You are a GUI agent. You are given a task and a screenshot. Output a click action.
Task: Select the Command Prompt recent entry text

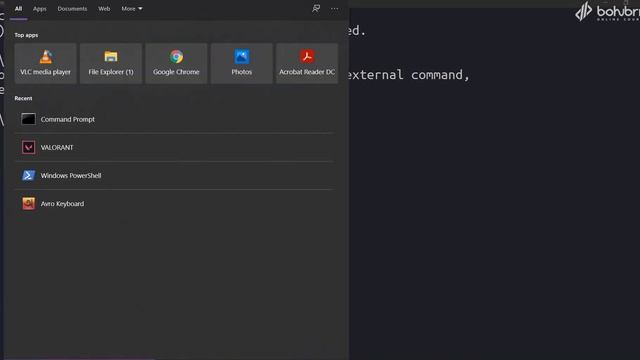tap(68, 119)
